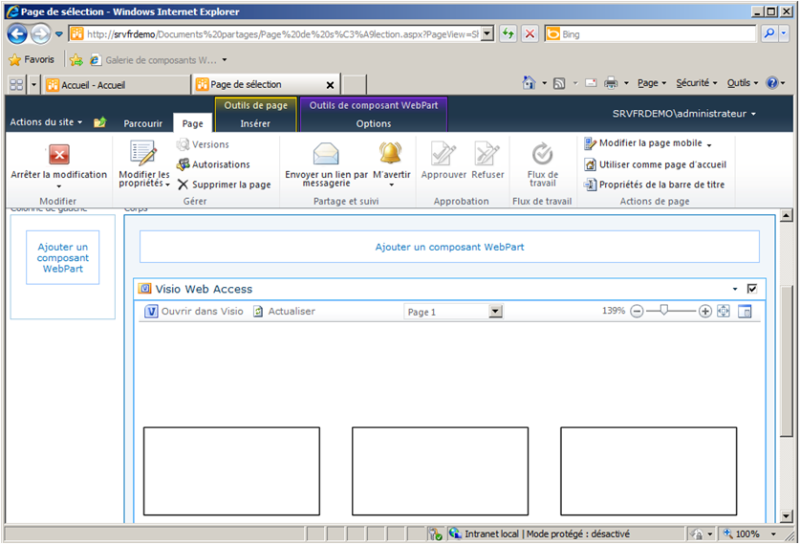
Task: Open Modifier les propriétés
Action: coord(144,164)
